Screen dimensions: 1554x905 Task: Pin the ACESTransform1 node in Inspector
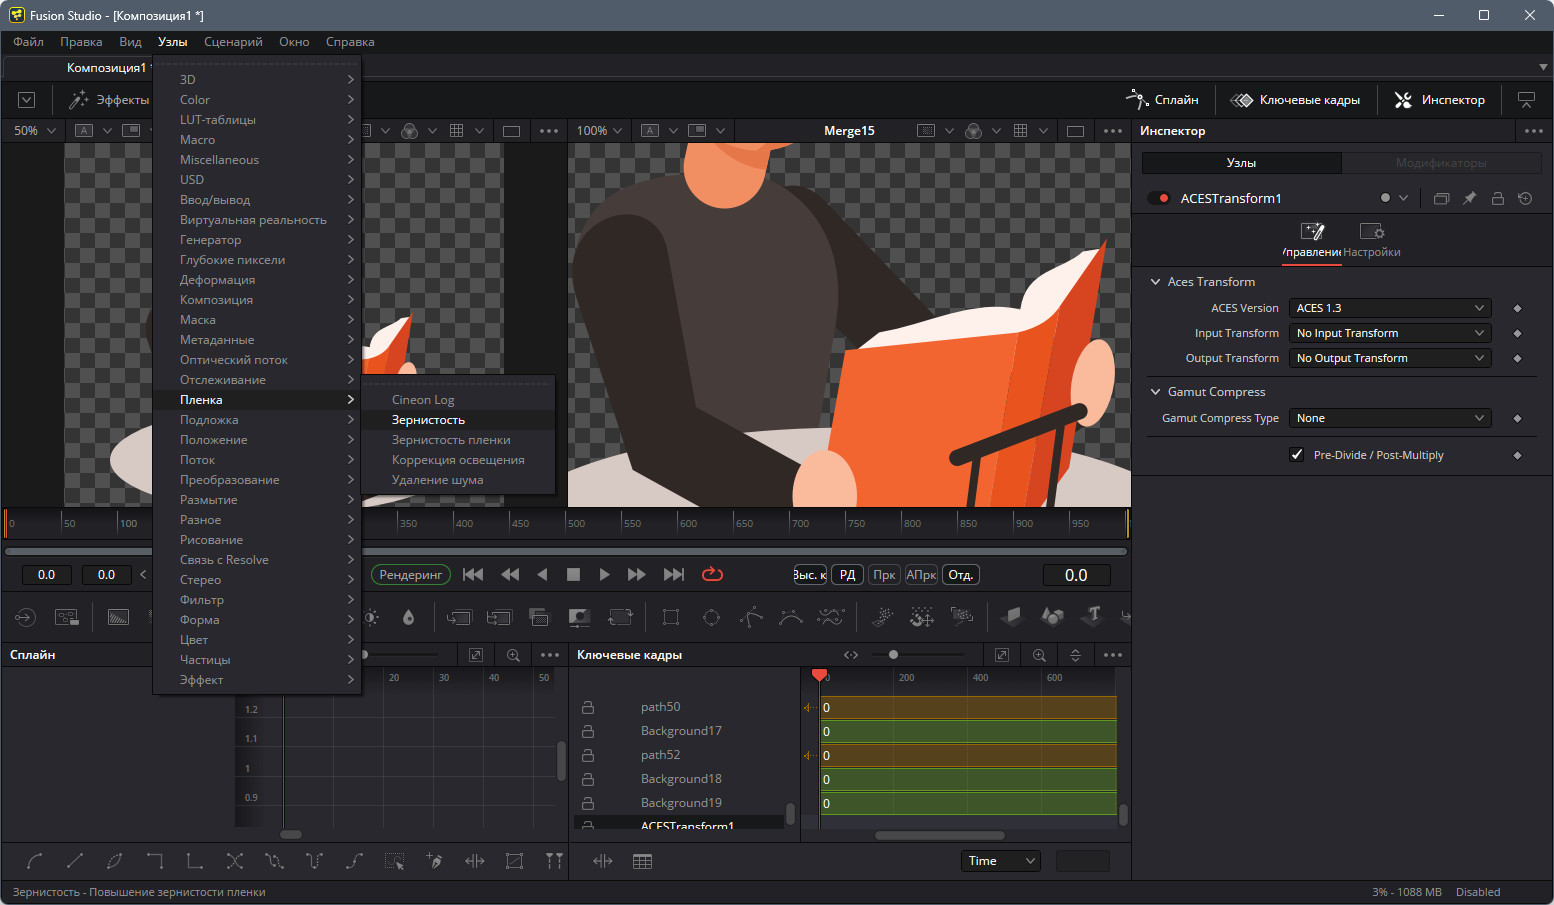(1469, 198)
